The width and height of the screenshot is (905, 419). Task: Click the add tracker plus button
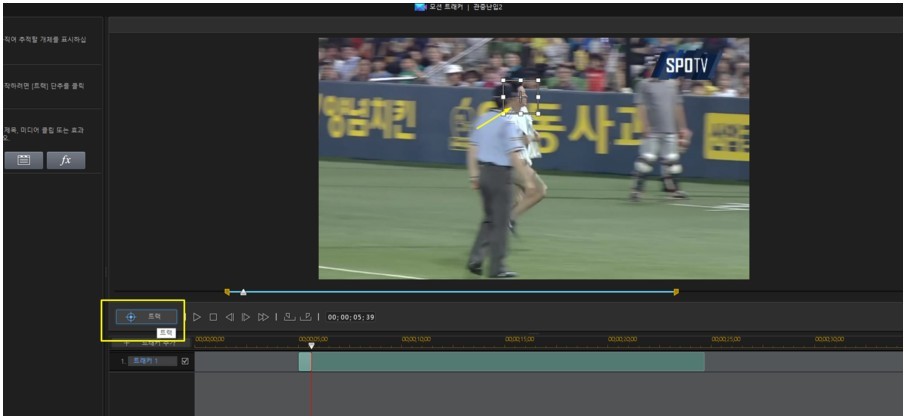click(x=126, y=343)
